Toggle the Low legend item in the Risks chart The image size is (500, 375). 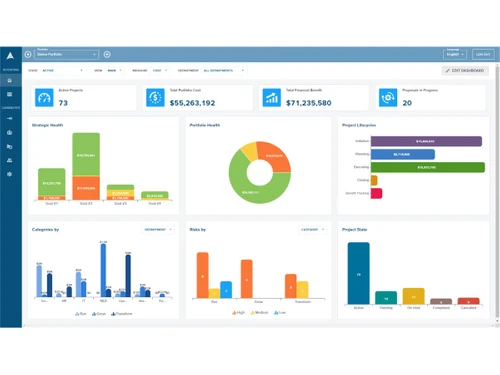coord(280,313)
